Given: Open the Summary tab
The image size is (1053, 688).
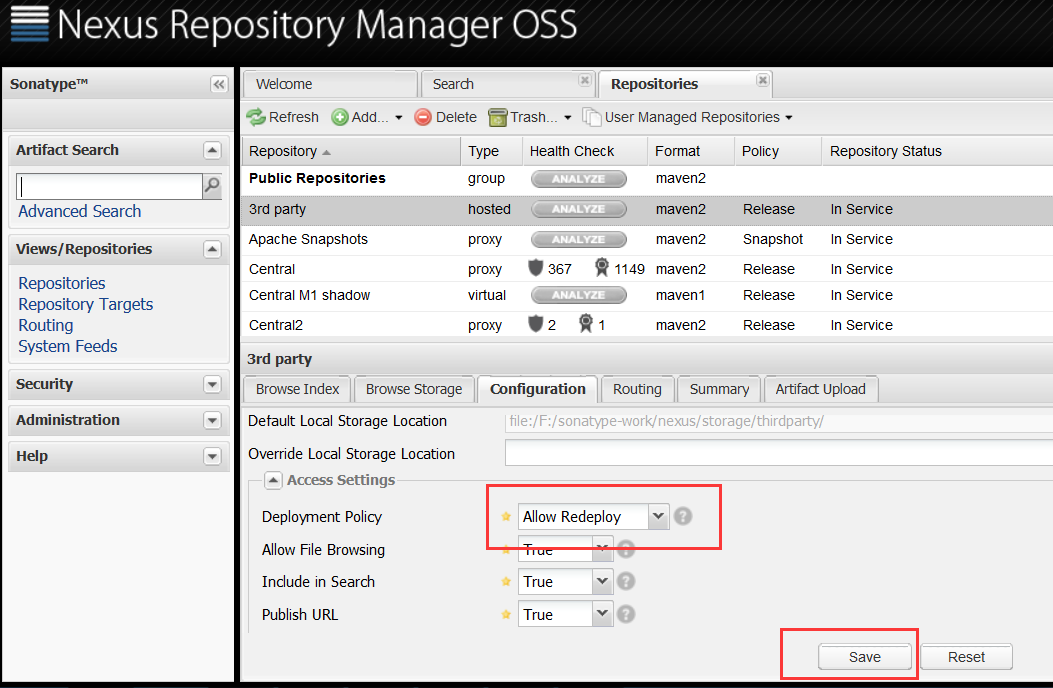Looking at the screenshot, I should (719, 389).
